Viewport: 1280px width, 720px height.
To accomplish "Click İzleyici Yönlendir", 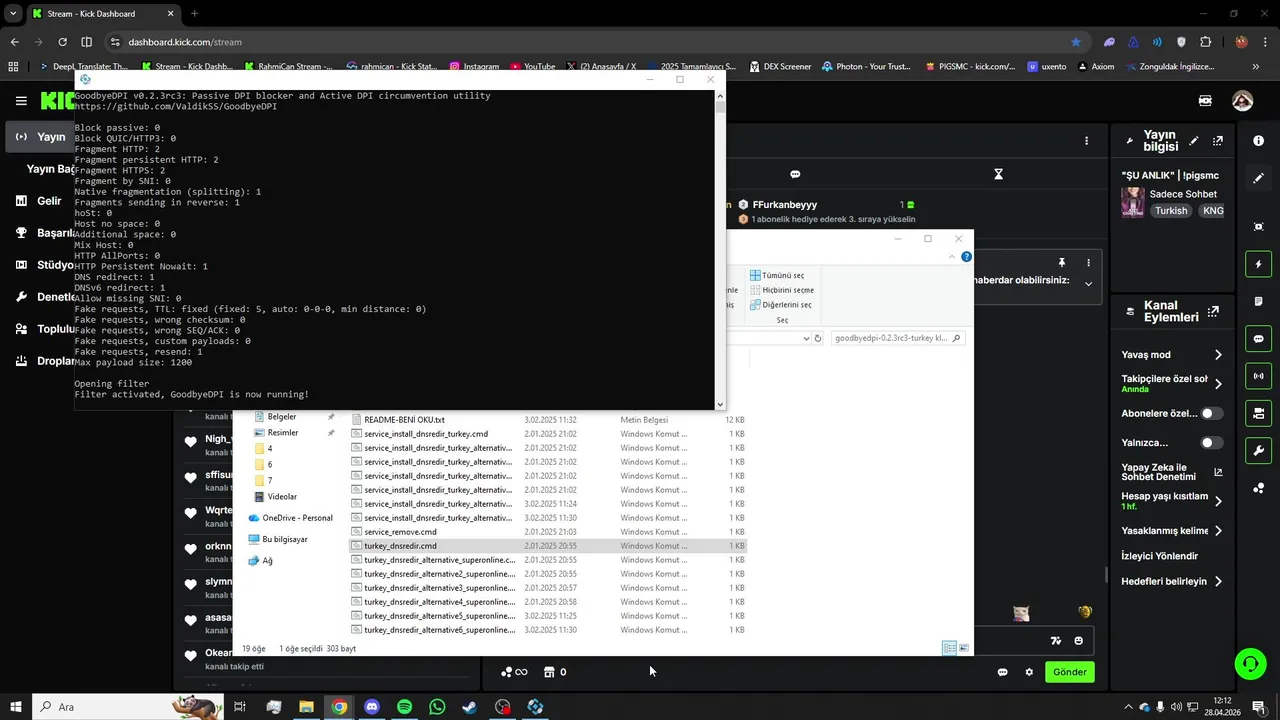I will [1159, 556].
